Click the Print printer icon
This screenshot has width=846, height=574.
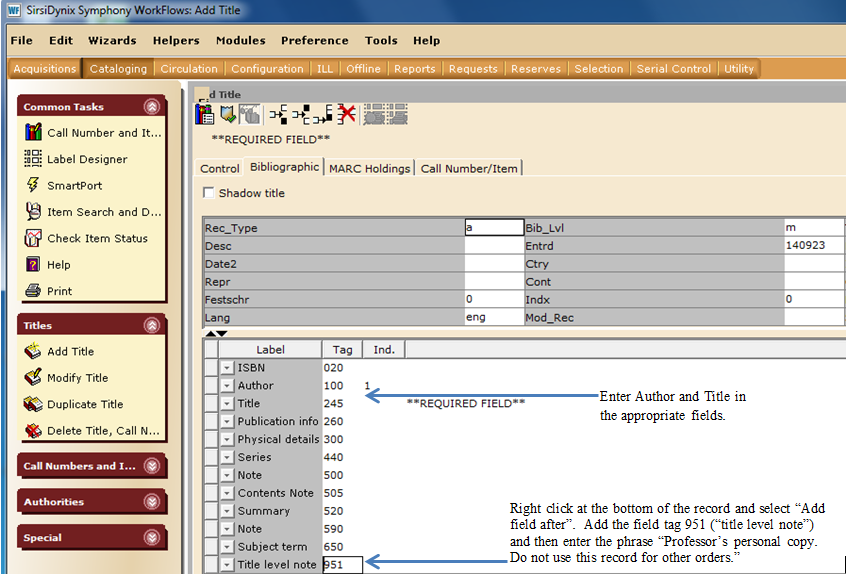(33, 291)
